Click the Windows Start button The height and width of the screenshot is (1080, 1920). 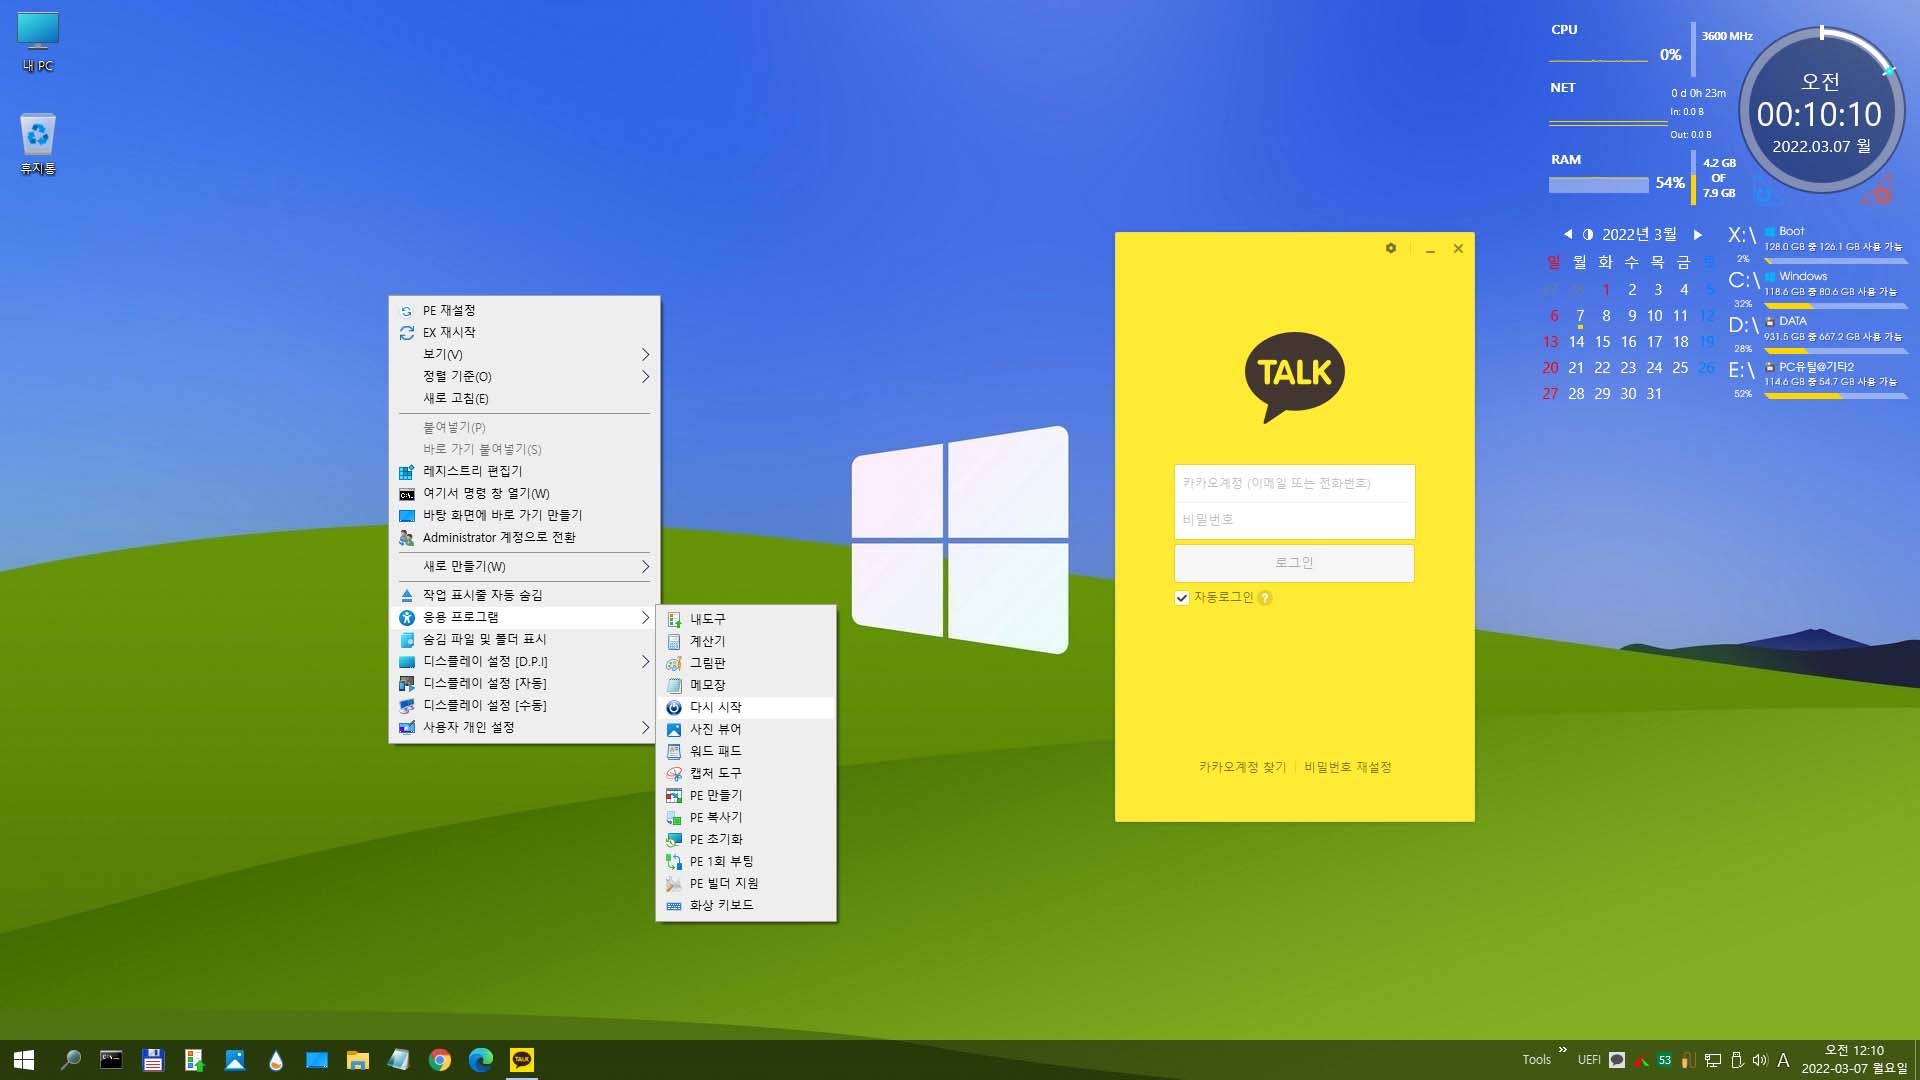coord(24,1060)
